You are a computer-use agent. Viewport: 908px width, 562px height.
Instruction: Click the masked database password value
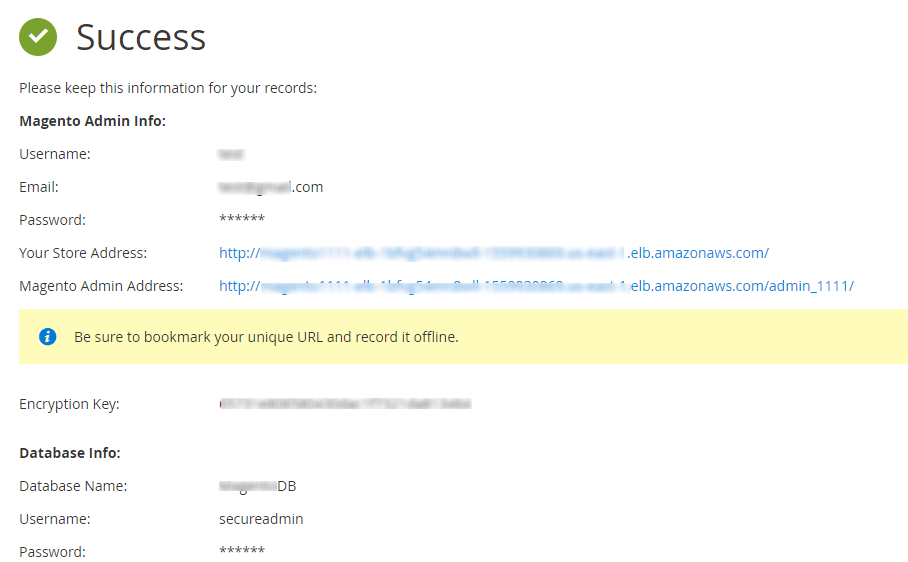(x=241, y=552)
